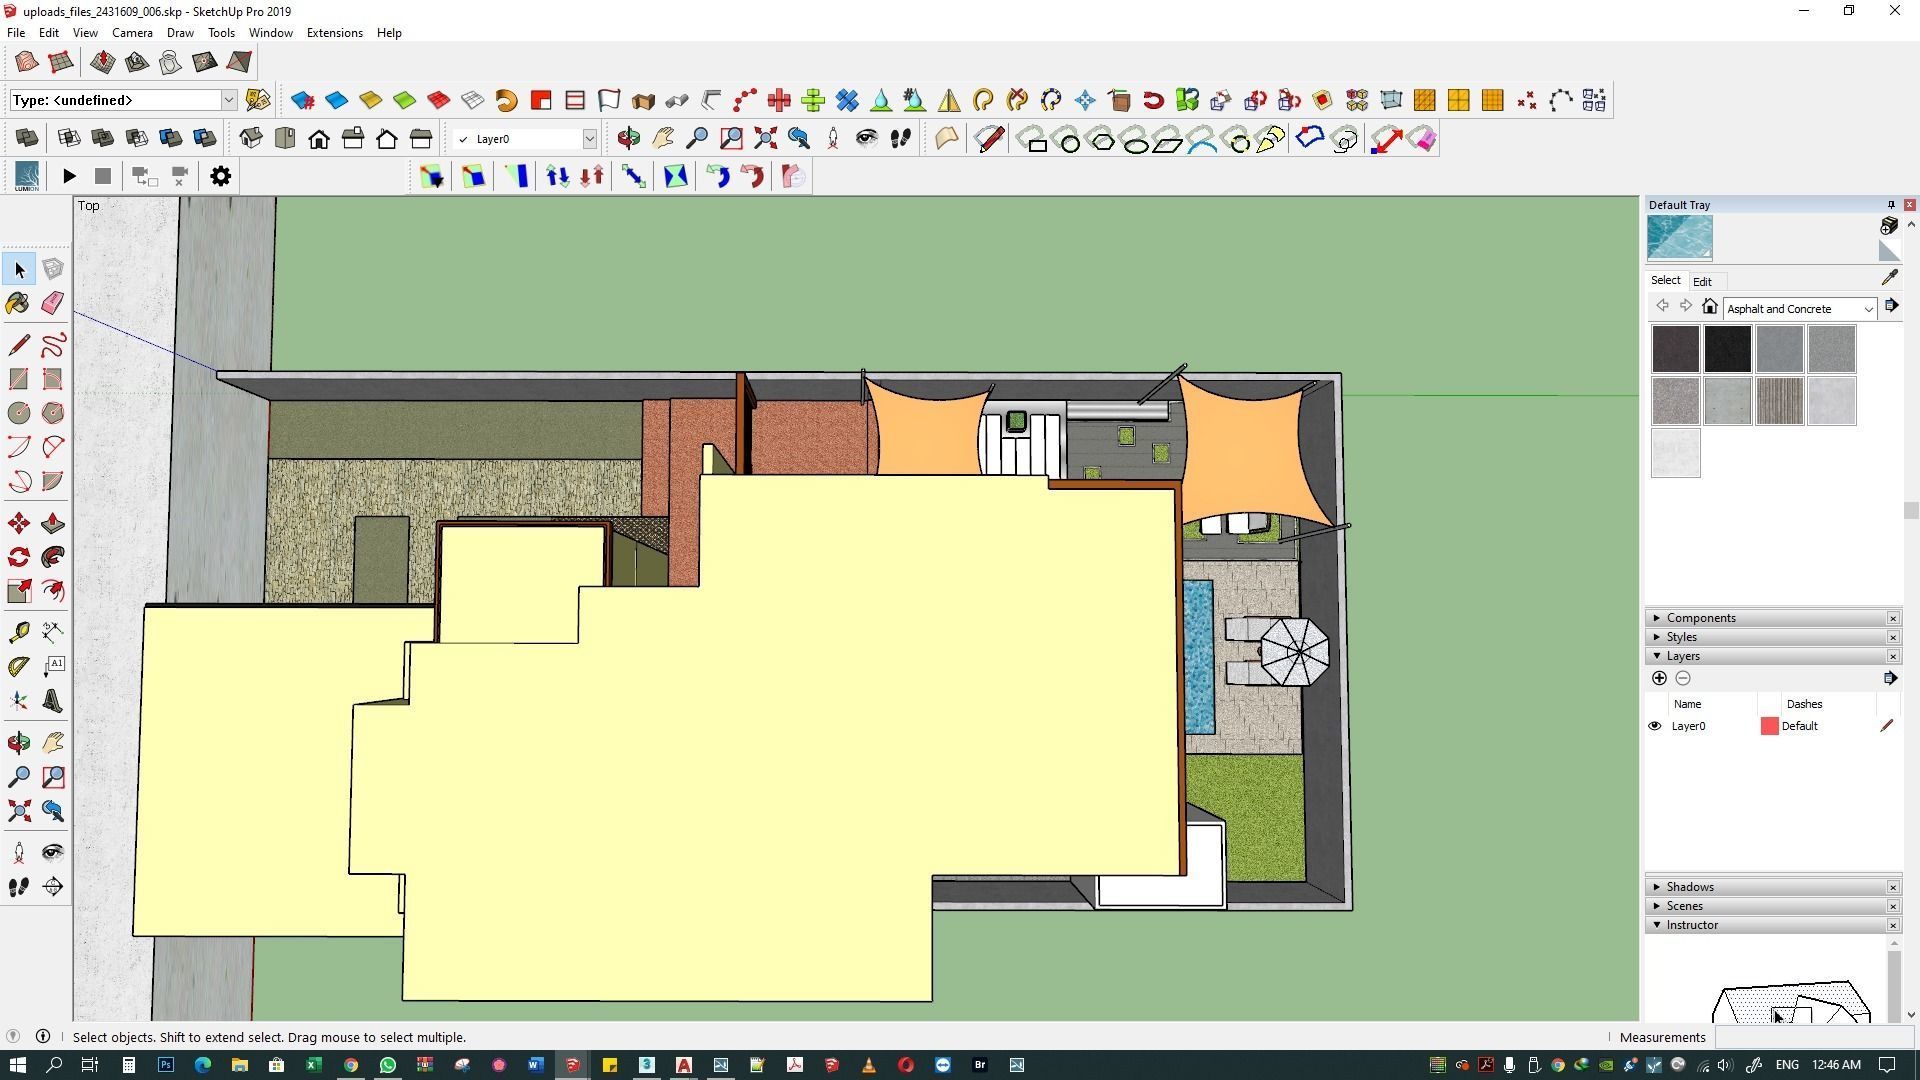
Task: Activate the Tape Measure tool
Action: tap(18, 633)
